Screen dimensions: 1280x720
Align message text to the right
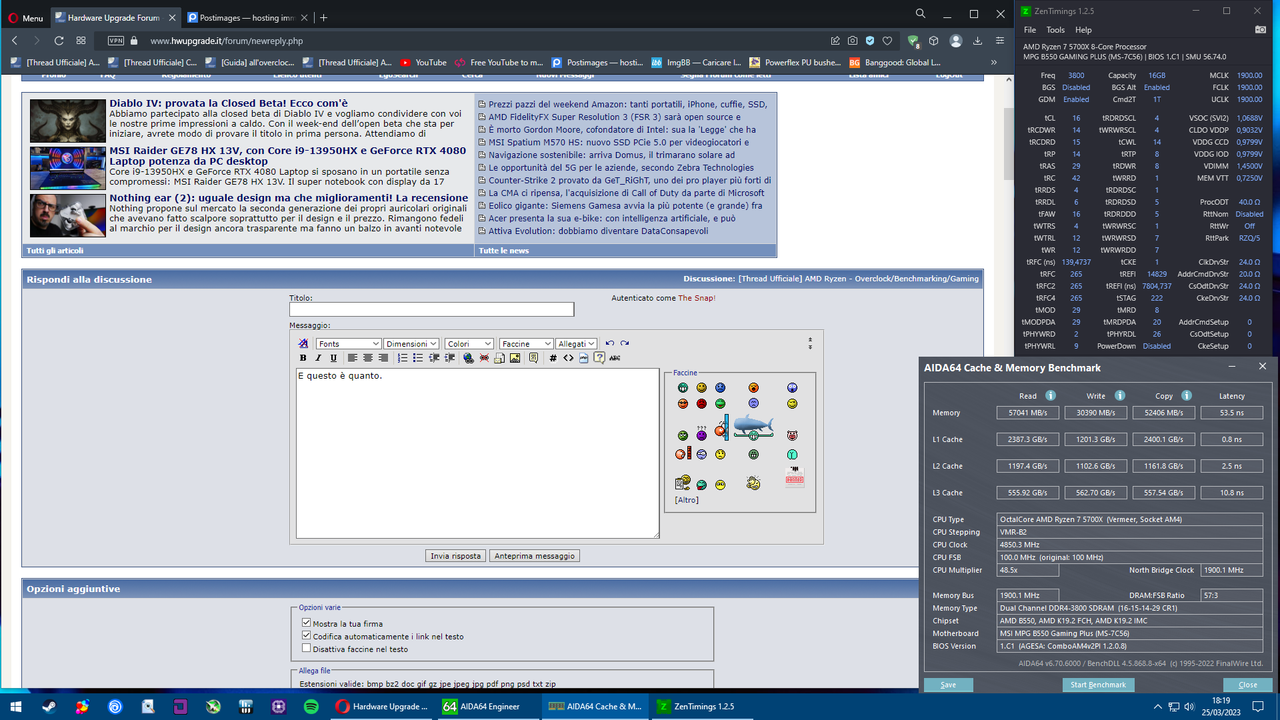pos(383,358)
